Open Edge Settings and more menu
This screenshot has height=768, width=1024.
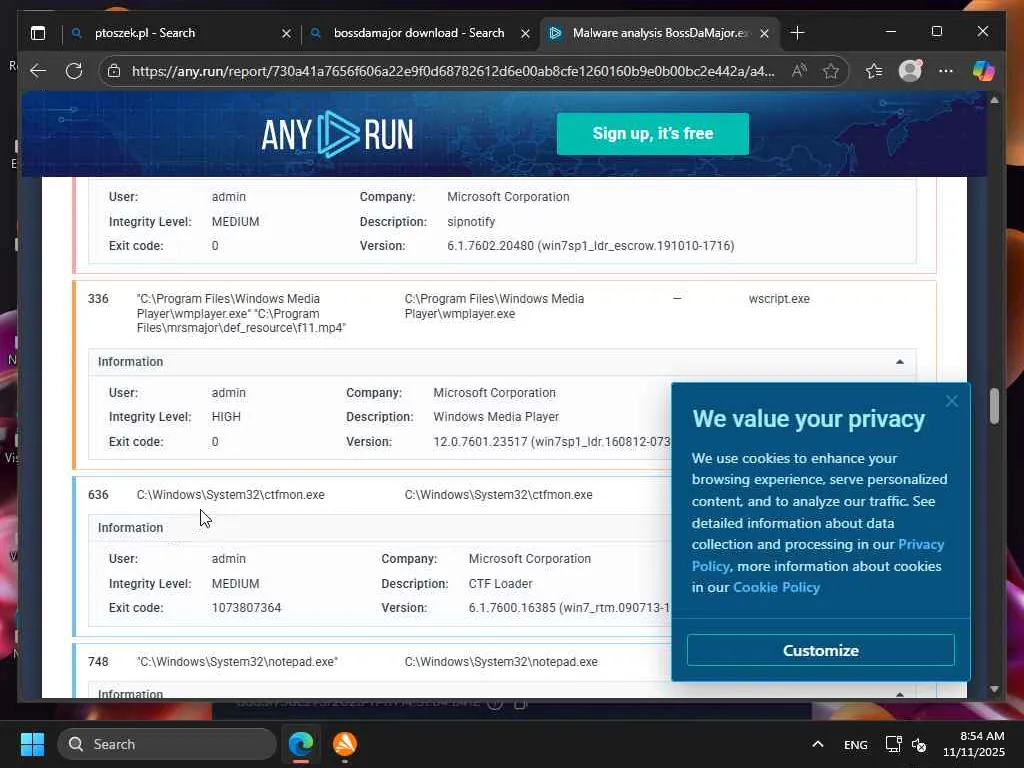pos(946,71)
